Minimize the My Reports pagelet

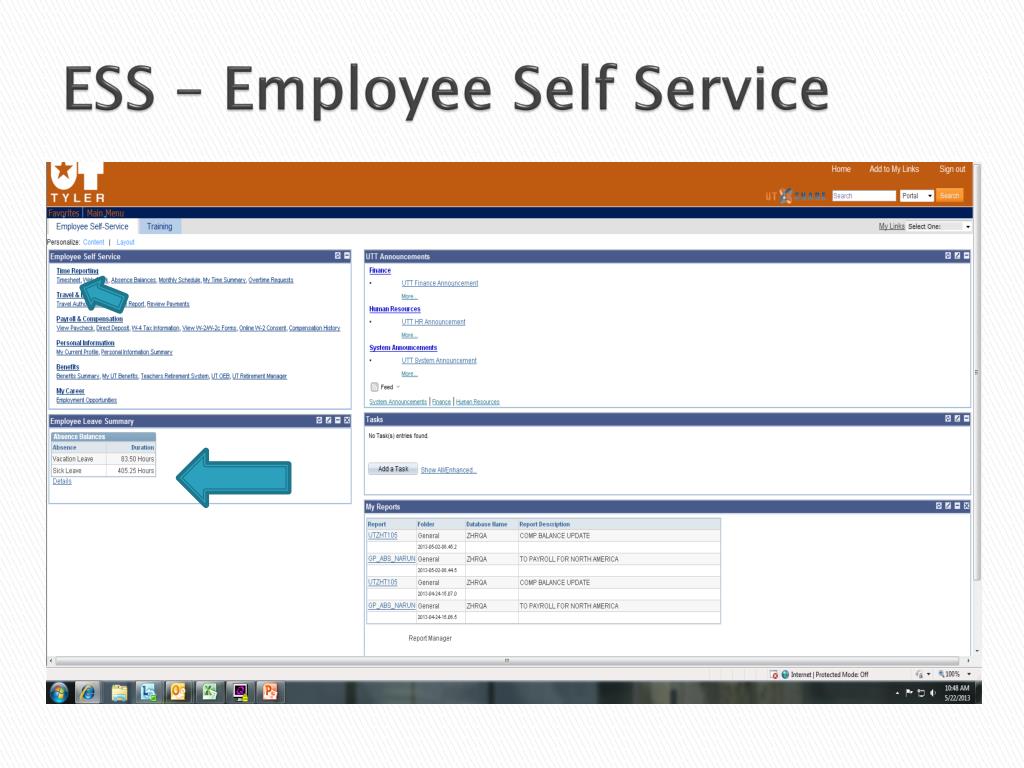pos(957,506)
